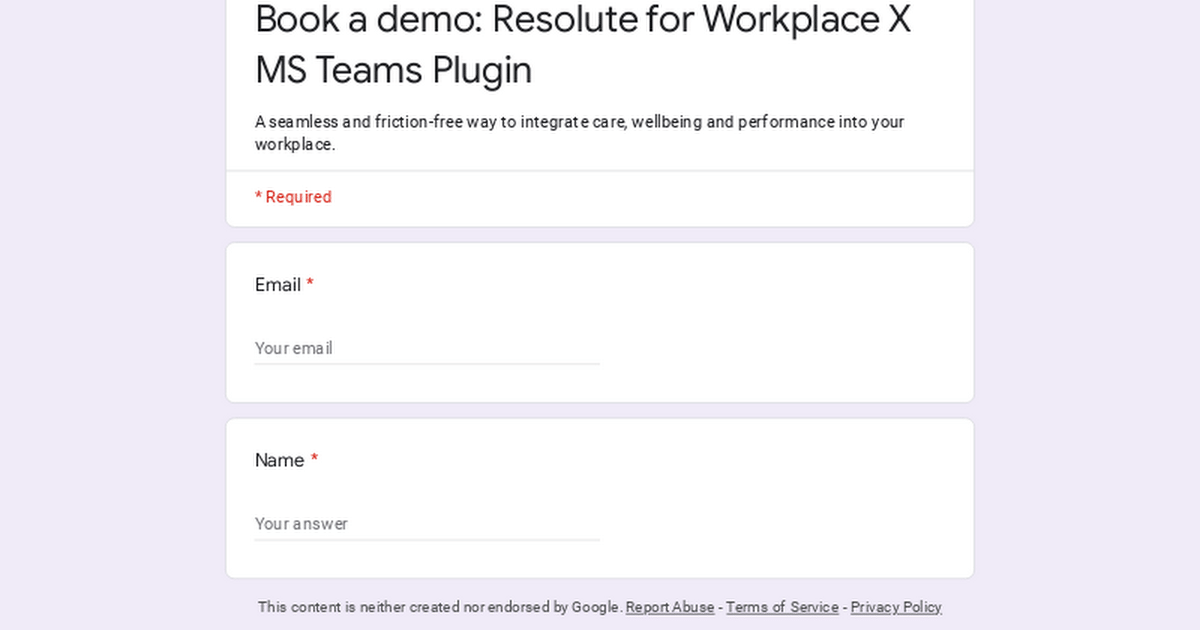Viewport: 1200px width, 630px height.
Task: Click the Name question label
Action: click(x=279, y=460)
